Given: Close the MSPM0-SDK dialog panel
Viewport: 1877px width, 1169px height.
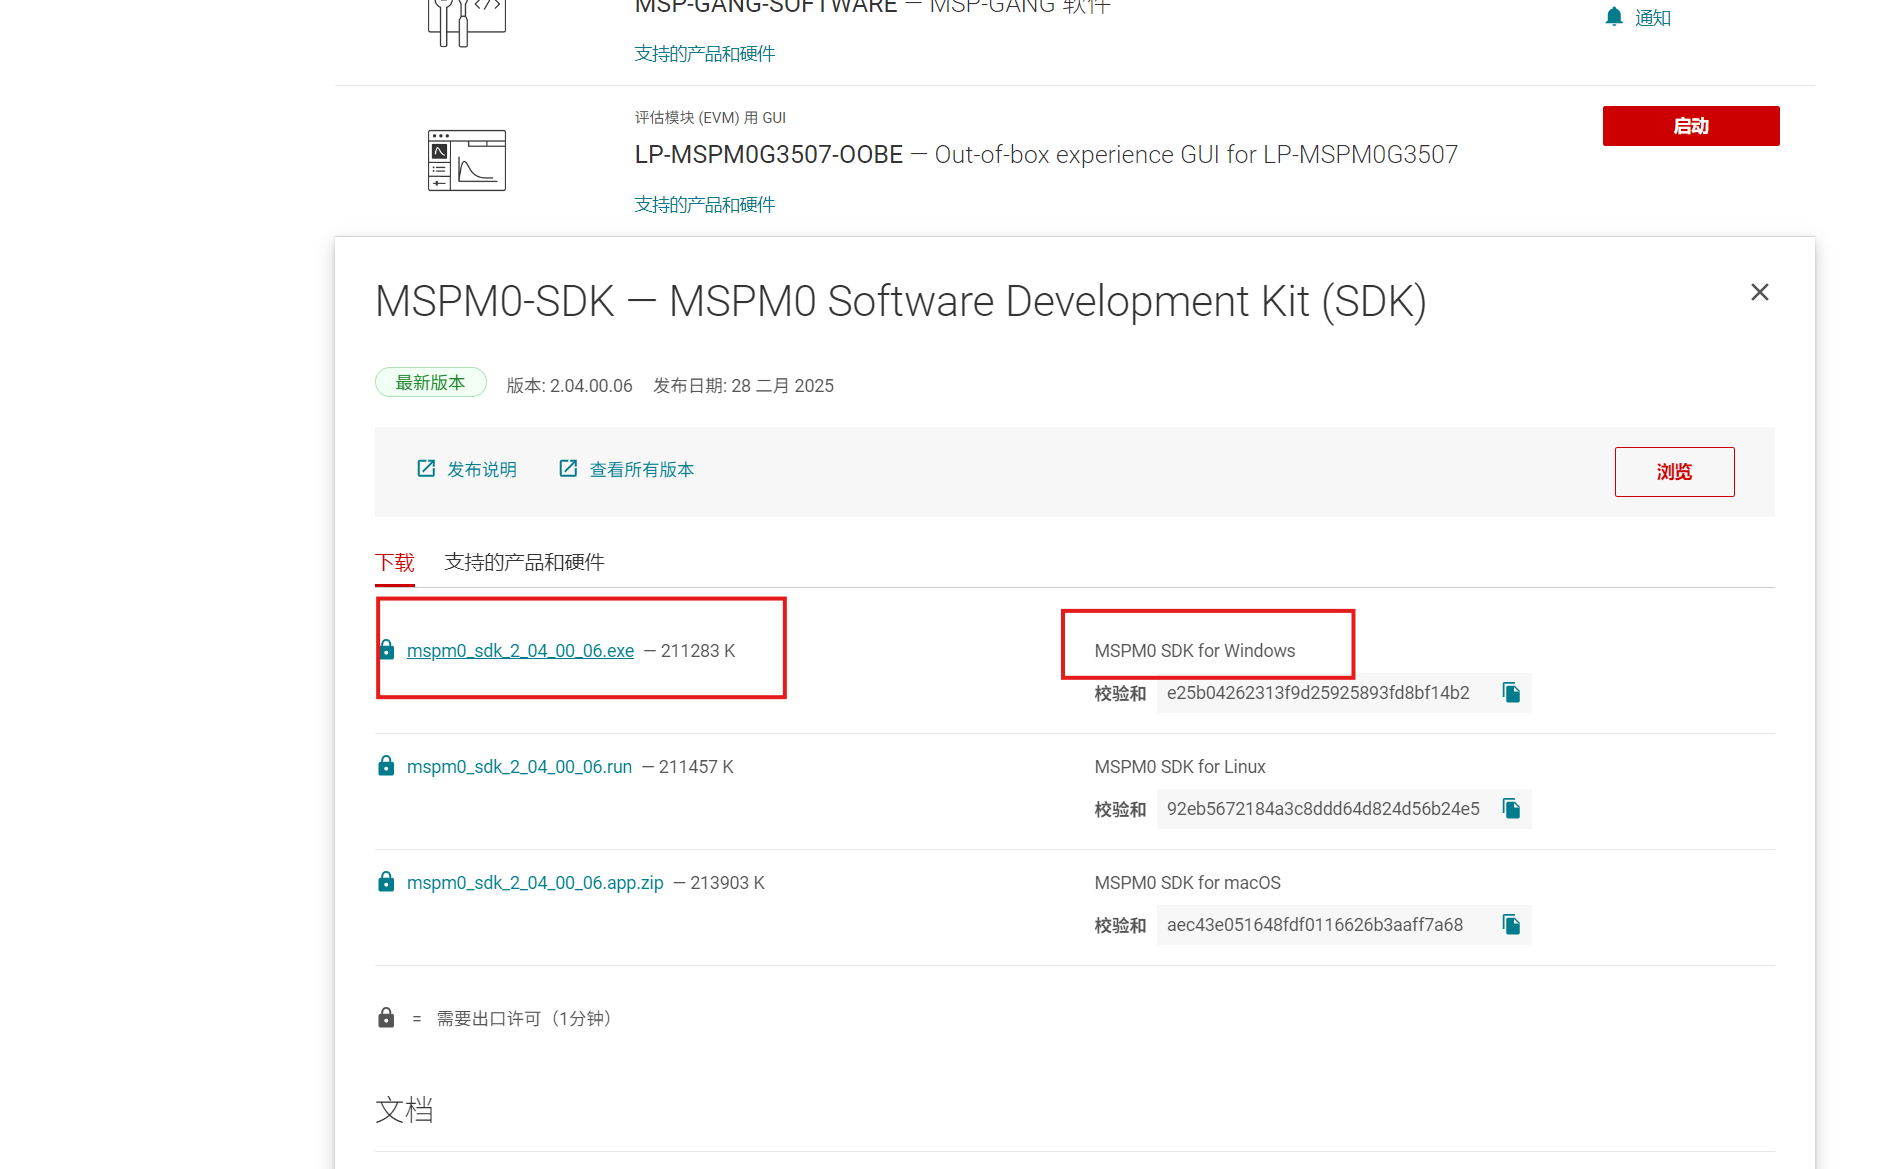Looking at the screenshot, I should pyautogui.click(x=1760, y=292).
